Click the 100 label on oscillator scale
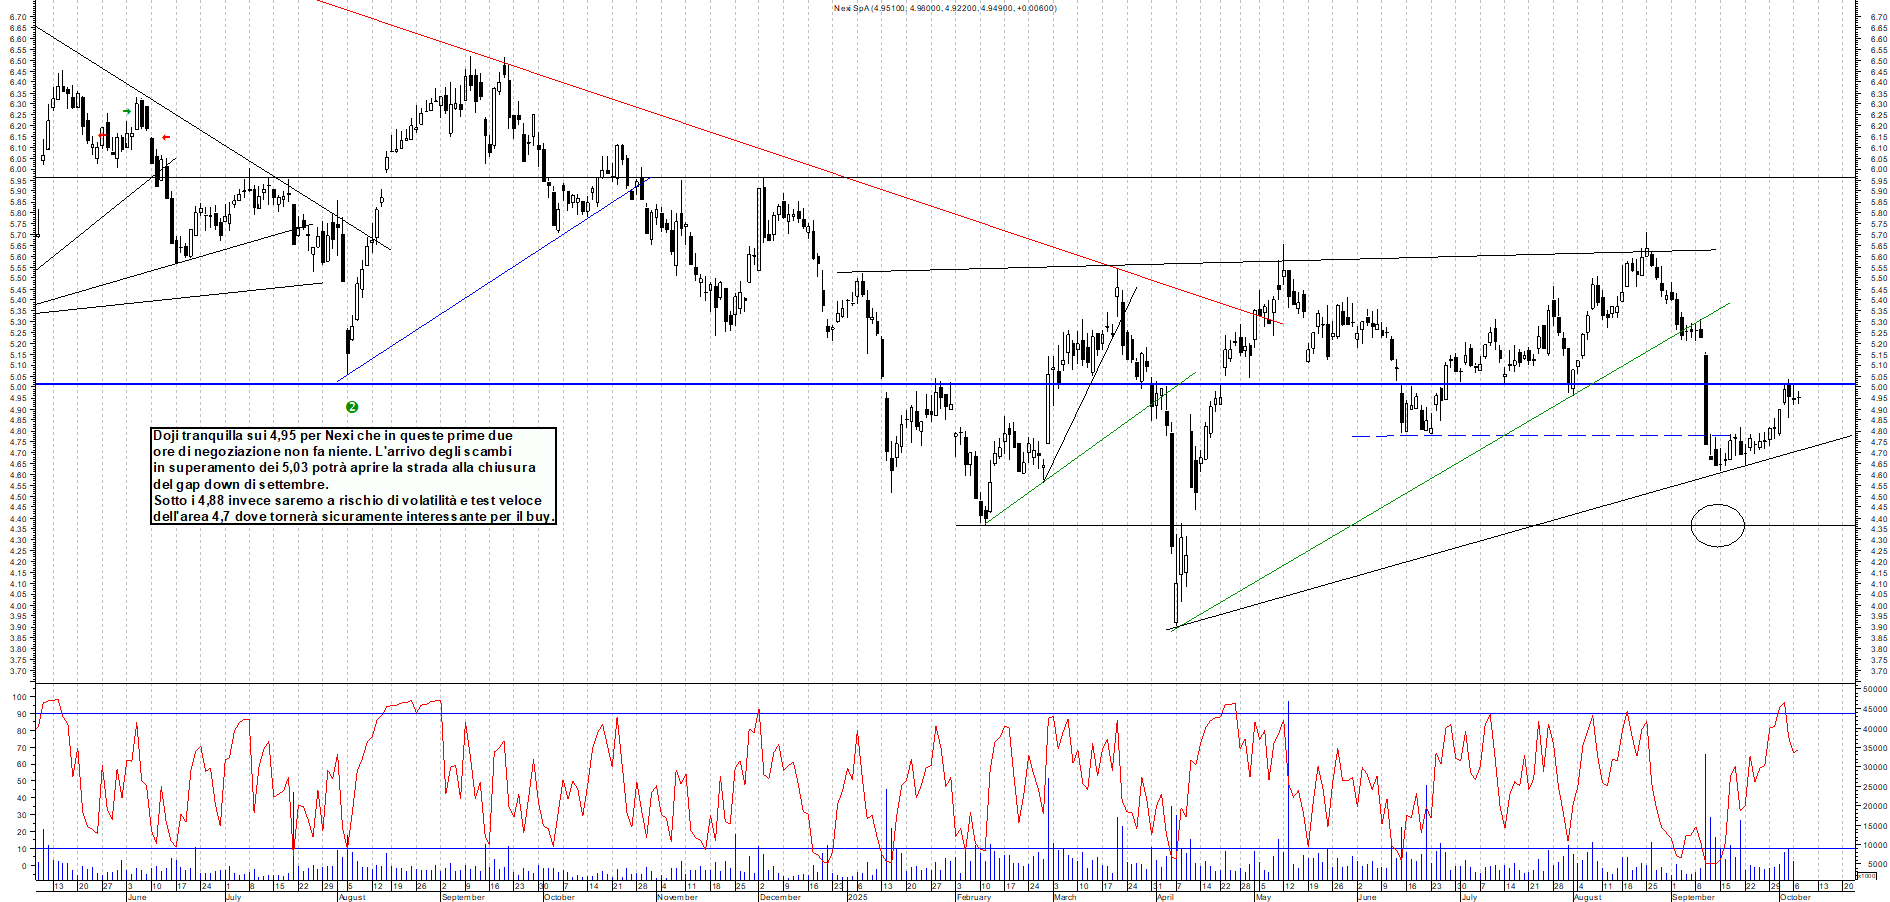The width and height of the screenshot is (1890, 902). click(20, 697)
